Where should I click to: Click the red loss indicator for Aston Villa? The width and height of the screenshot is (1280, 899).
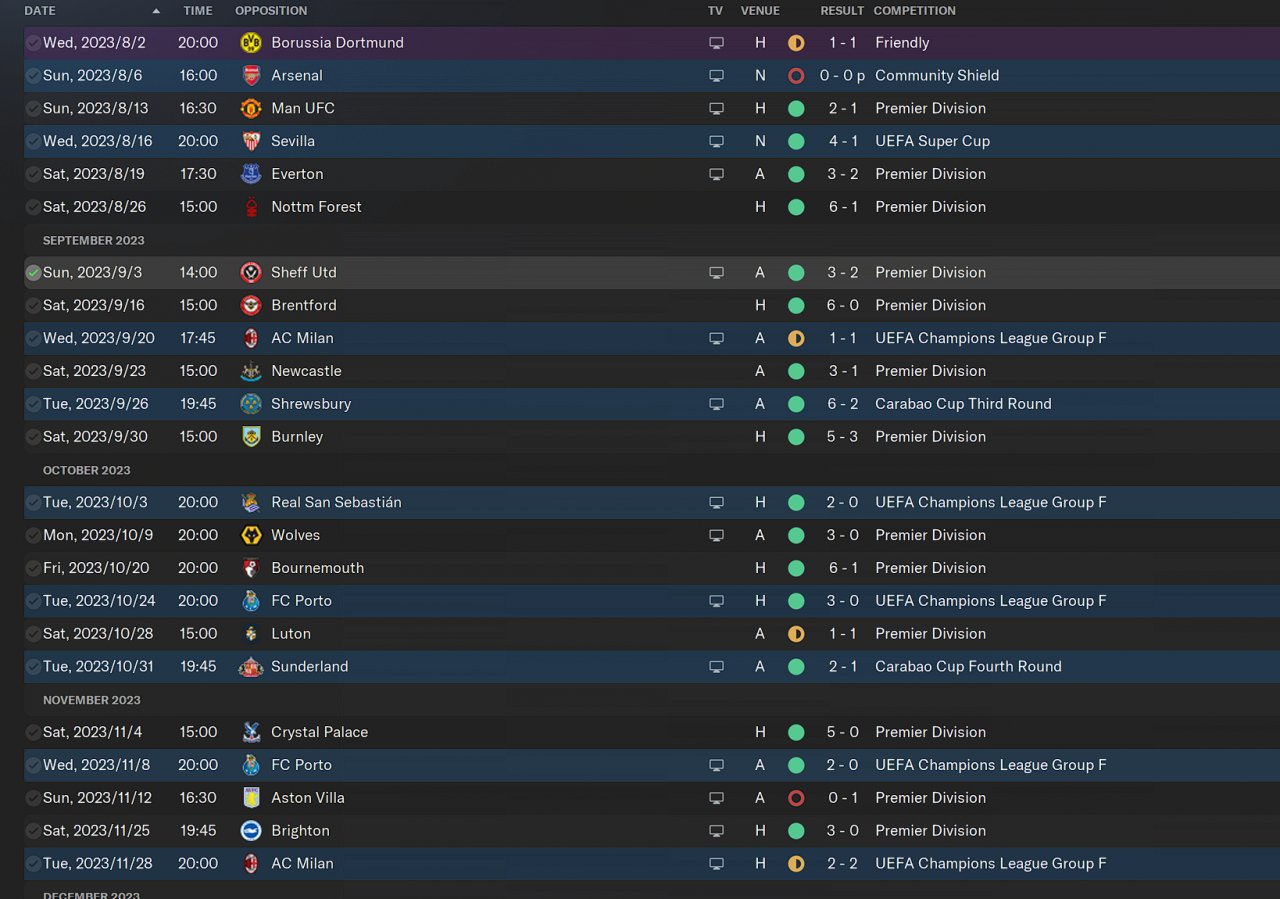point(796,798)
